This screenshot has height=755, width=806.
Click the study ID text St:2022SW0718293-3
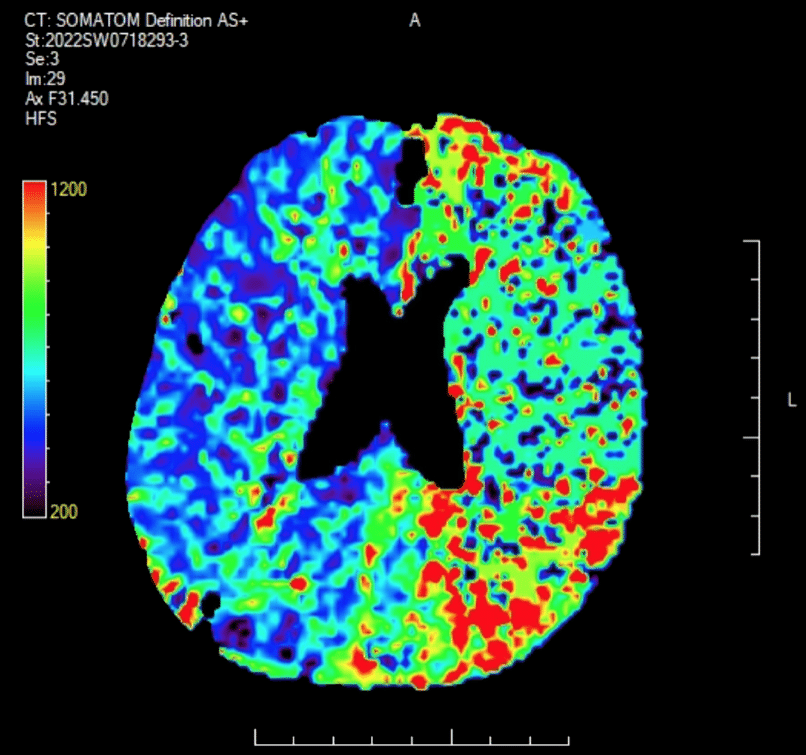(x=106, y=40)
